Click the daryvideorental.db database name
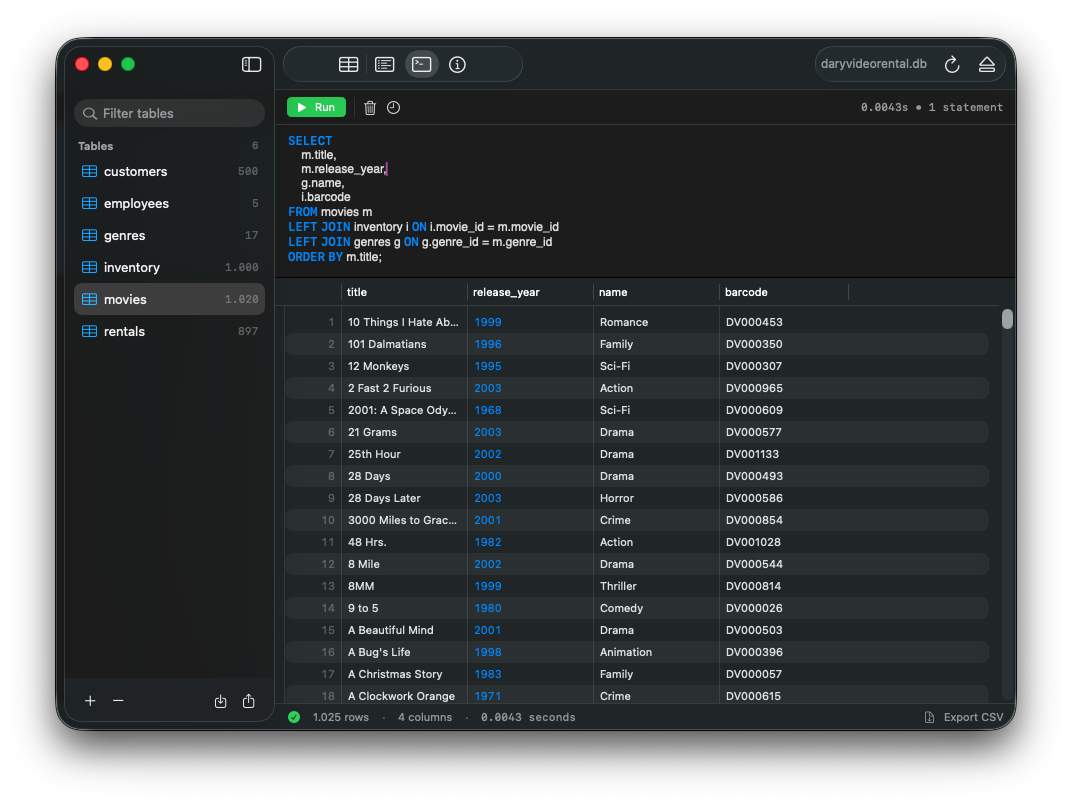The width and height of the screenshot is (1072, 804). [x=874, y=64]
